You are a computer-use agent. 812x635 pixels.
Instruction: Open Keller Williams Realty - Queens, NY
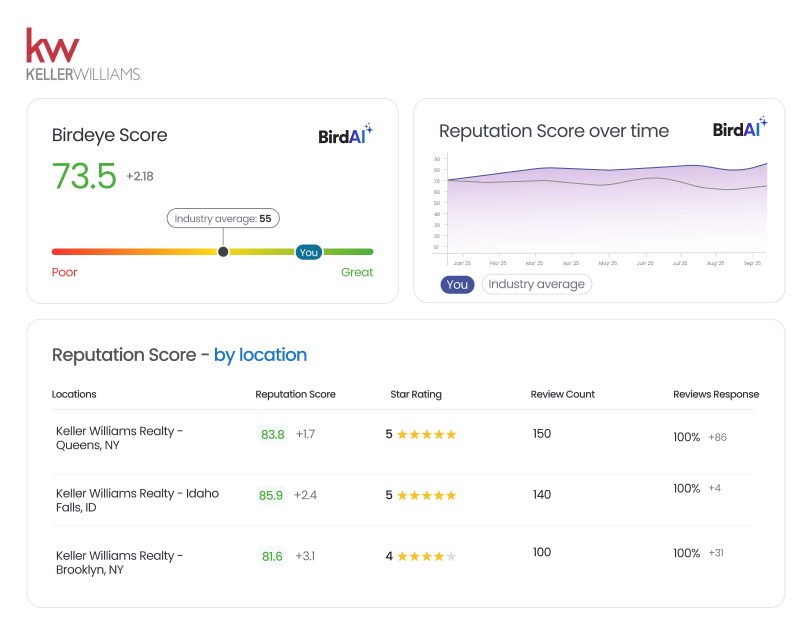point(120,438)
